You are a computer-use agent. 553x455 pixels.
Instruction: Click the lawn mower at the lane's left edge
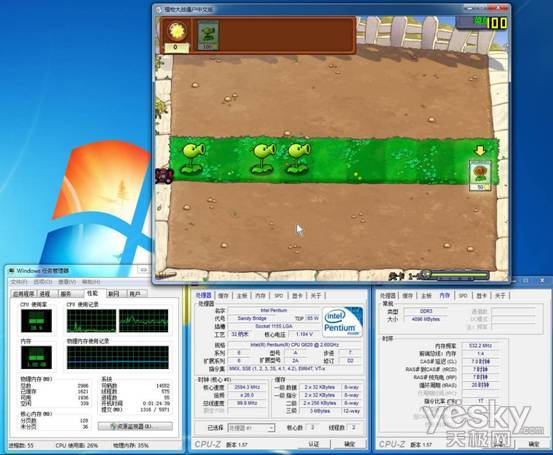[x=164, y=176]
